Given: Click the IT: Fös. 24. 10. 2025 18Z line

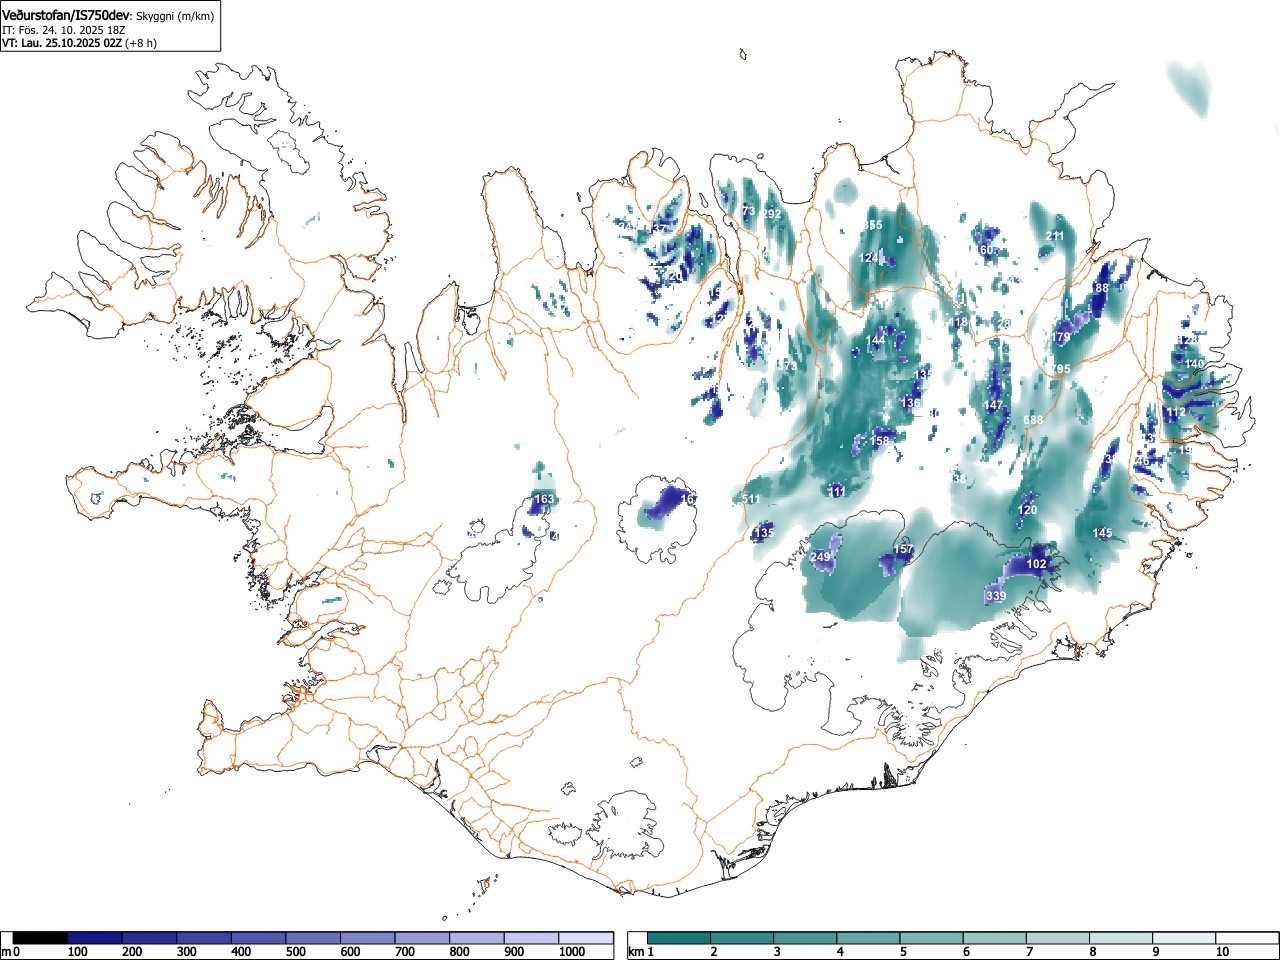Looking at the screenshot, I should pos(63,30).
